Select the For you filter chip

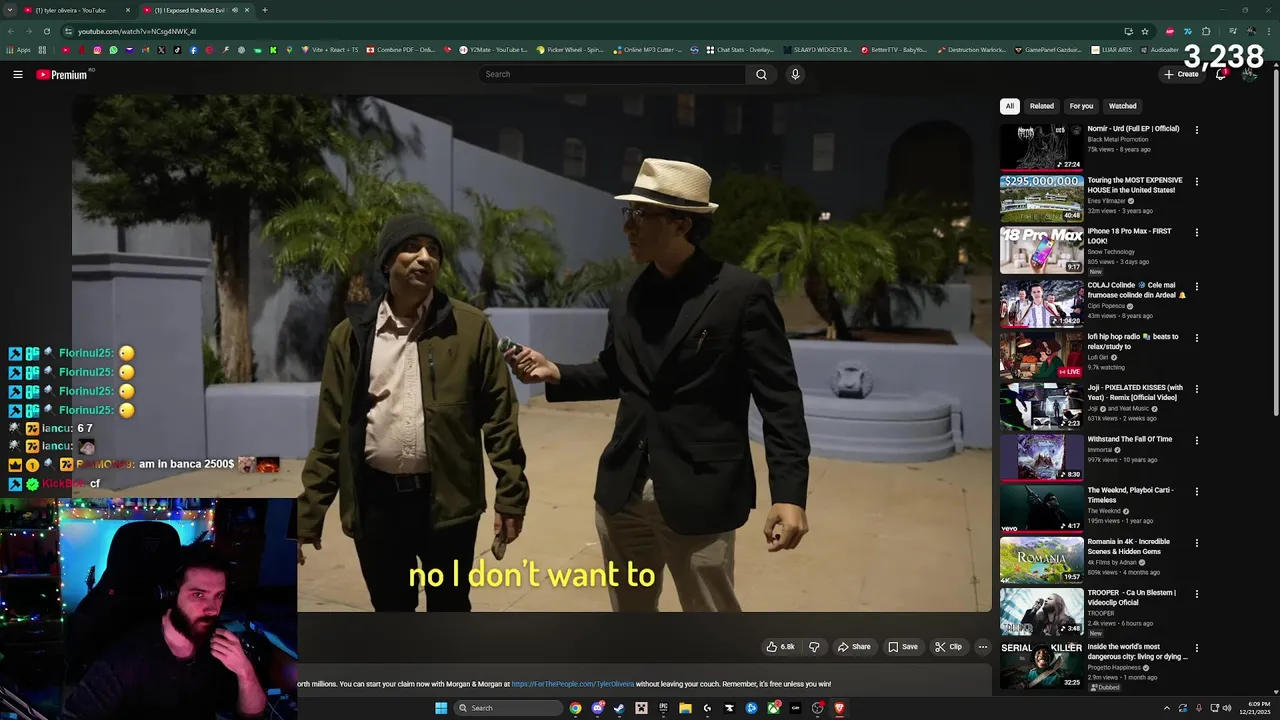(1081, 106)
